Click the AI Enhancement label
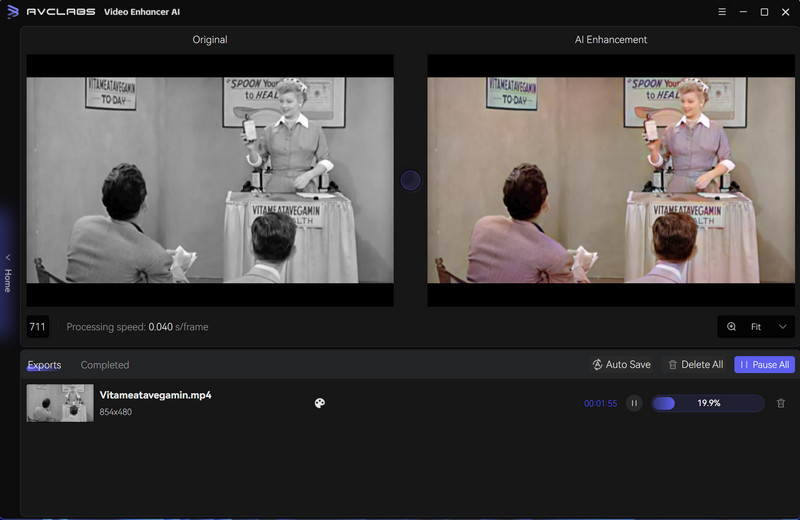The height and width of the screenshot is (520, 800). tap(611, 40)
